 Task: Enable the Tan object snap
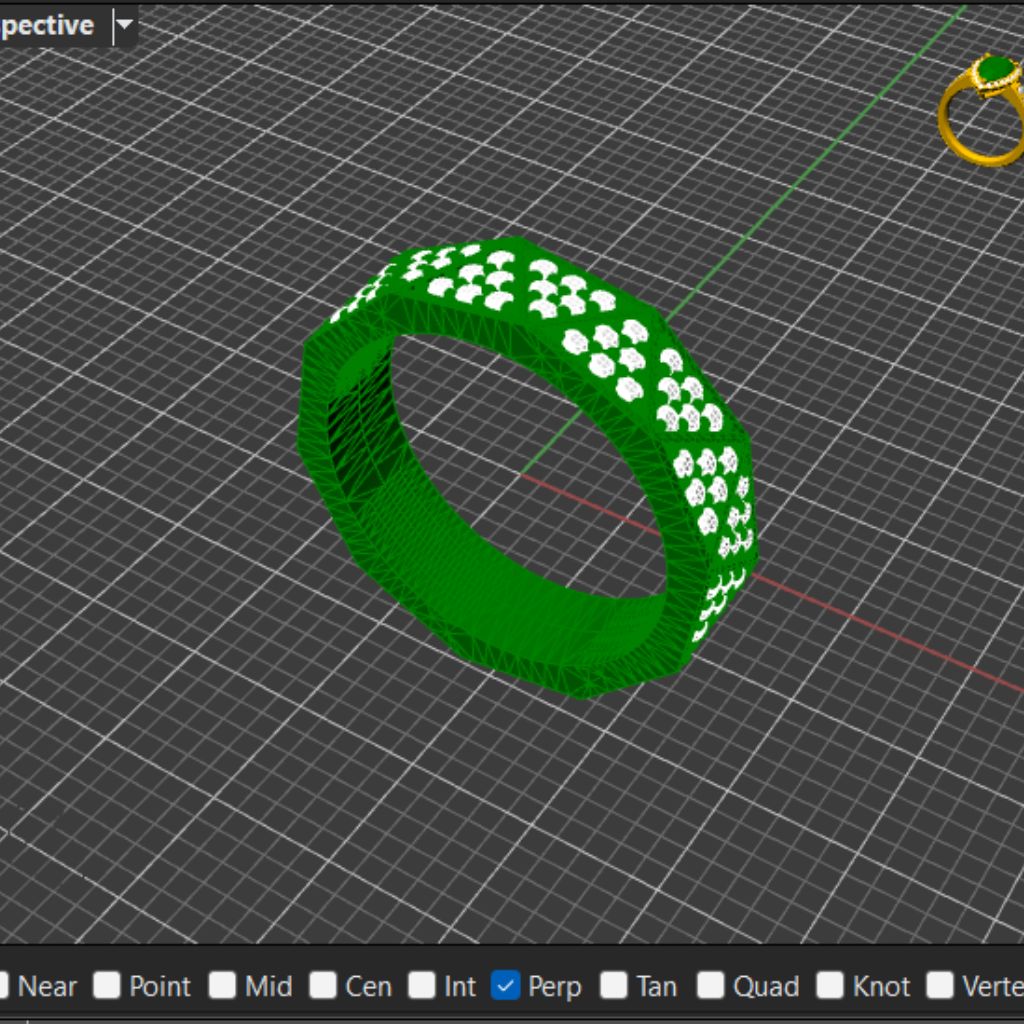[614, 986]
